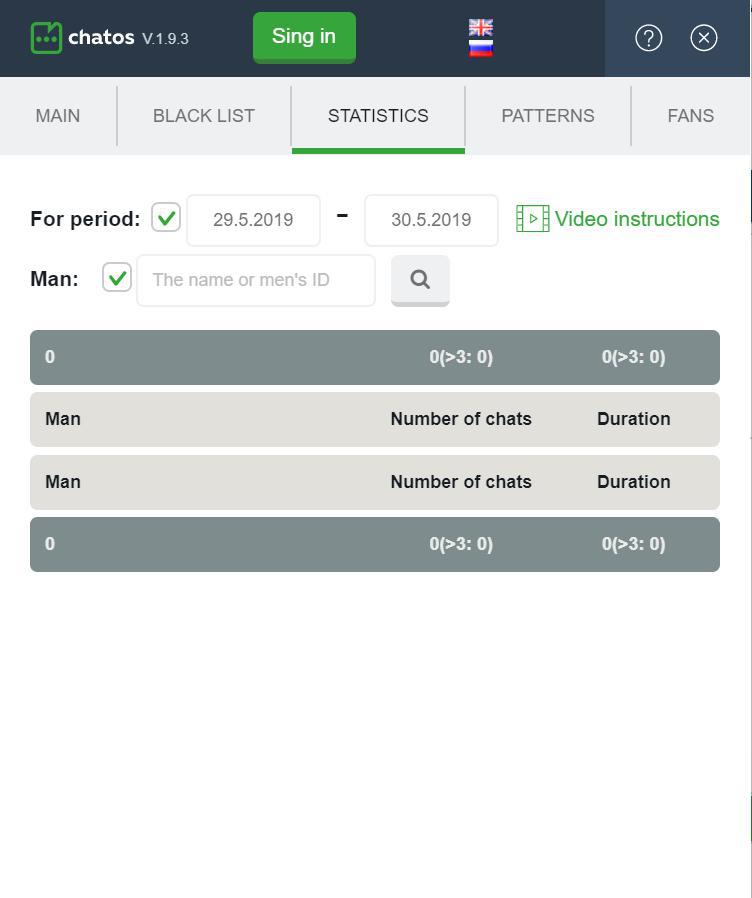Select the PATTERNS tab
The image size is (752, 898).
548,116
